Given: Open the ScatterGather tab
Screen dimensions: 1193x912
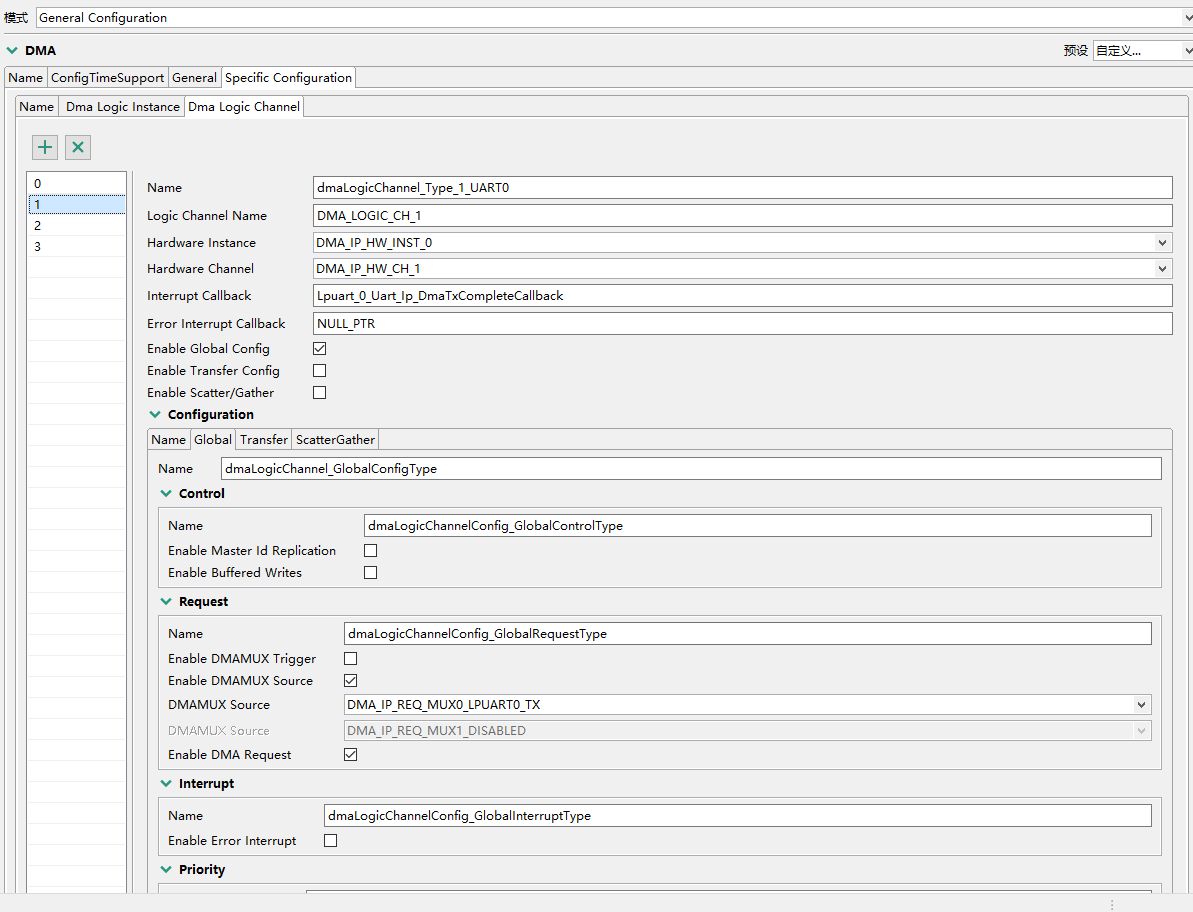Looking at the screenshot, I should click(x=335, y=440).
